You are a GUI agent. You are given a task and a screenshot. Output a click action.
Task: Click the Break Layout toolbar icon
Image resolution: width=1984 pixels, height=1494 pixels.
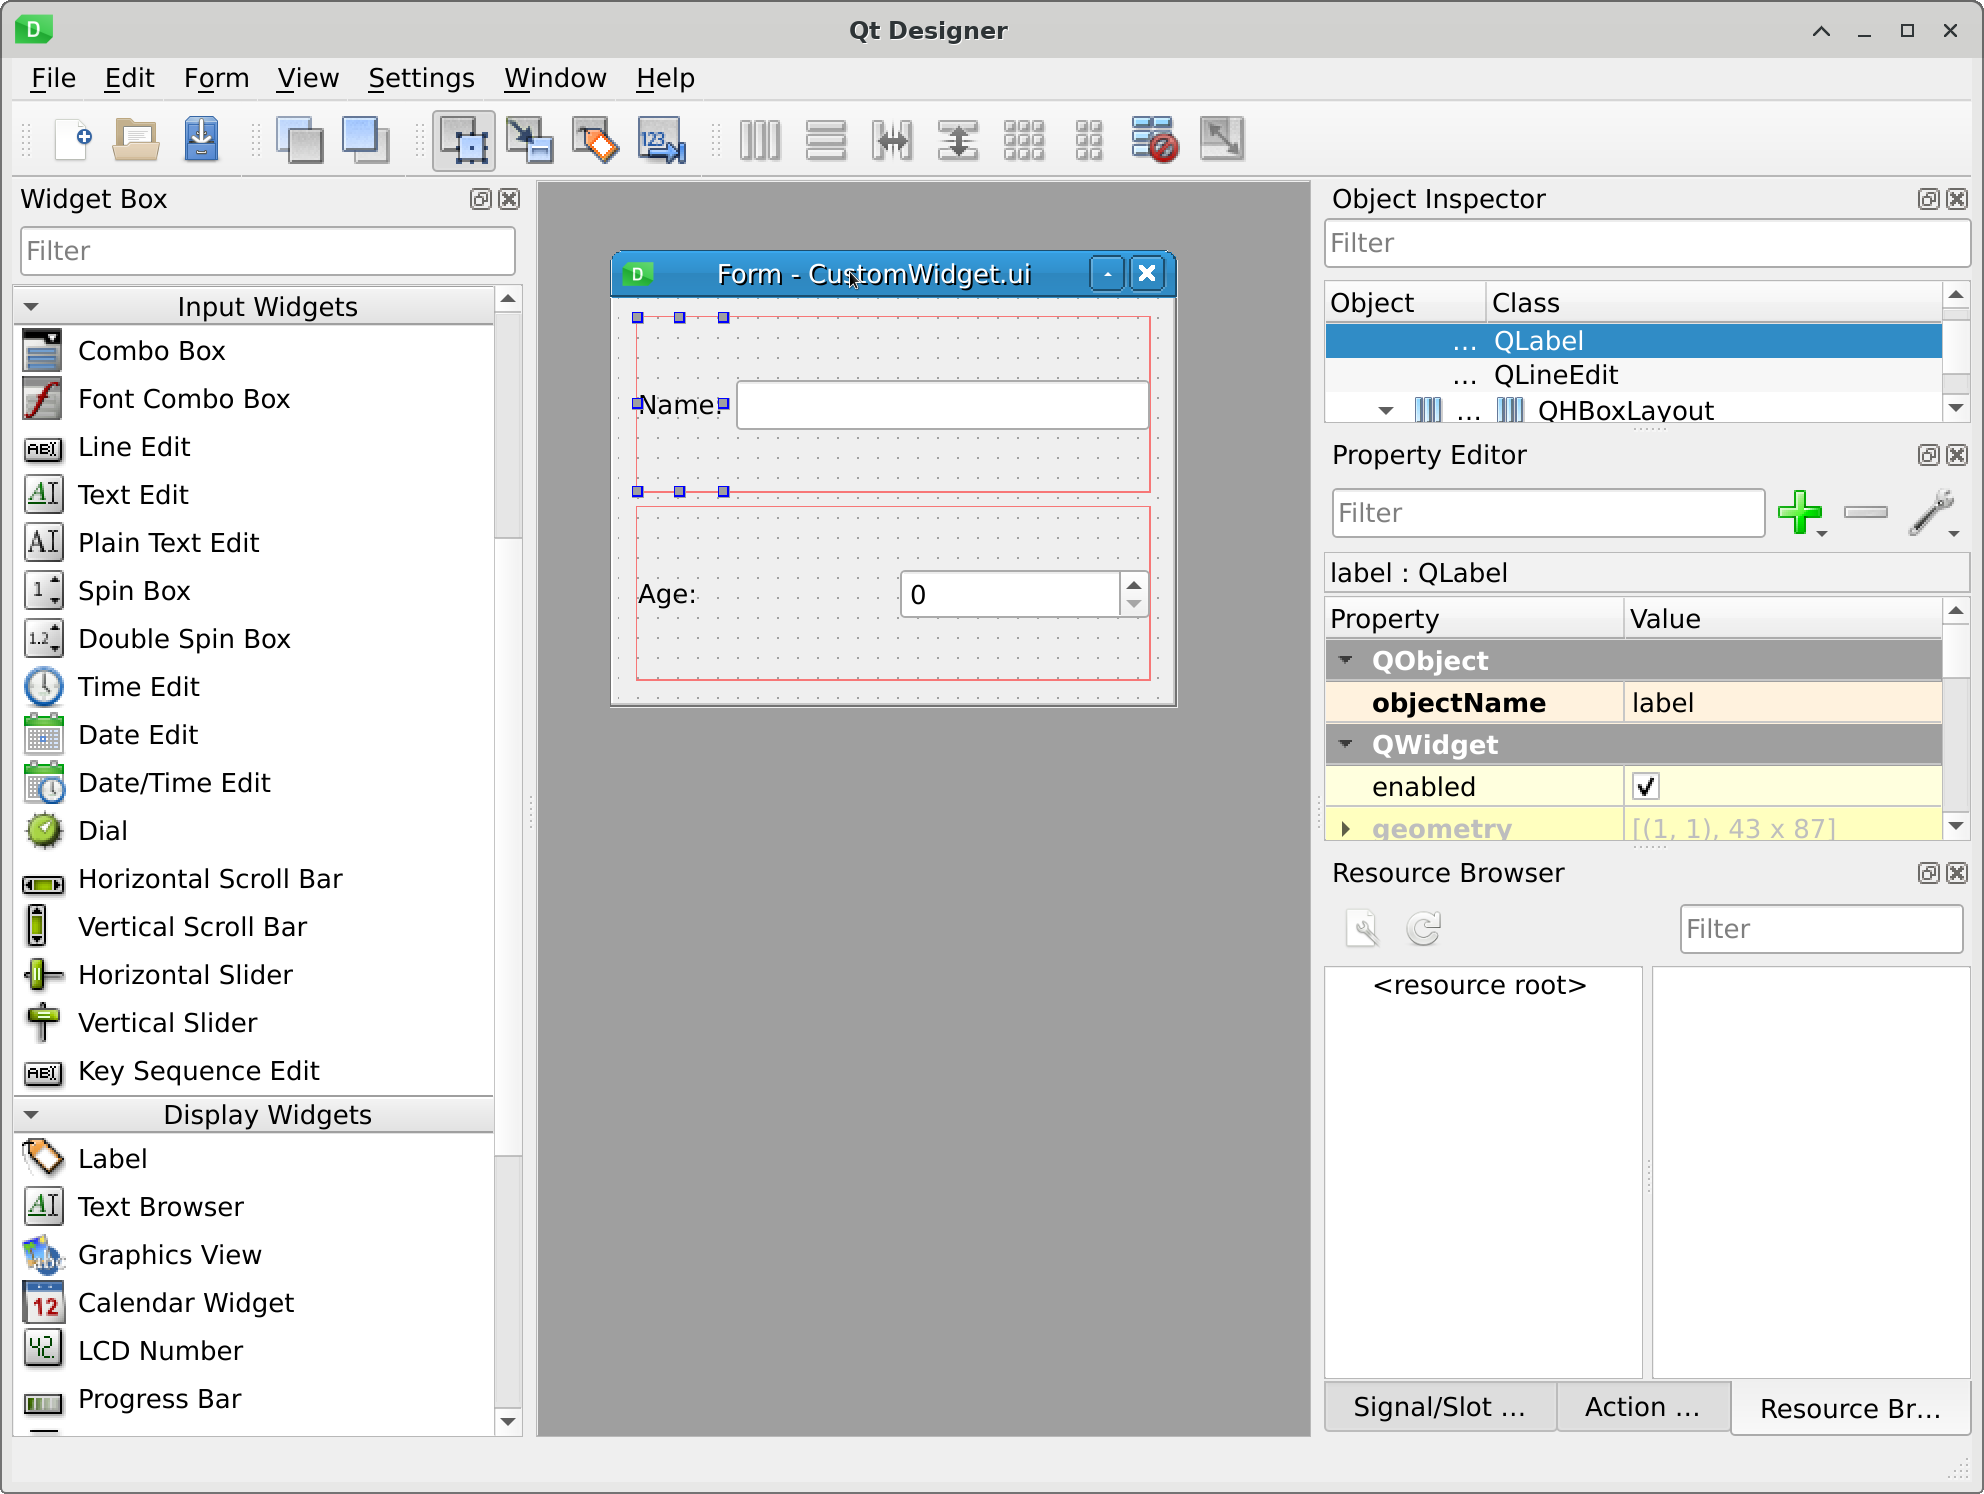1154,140
